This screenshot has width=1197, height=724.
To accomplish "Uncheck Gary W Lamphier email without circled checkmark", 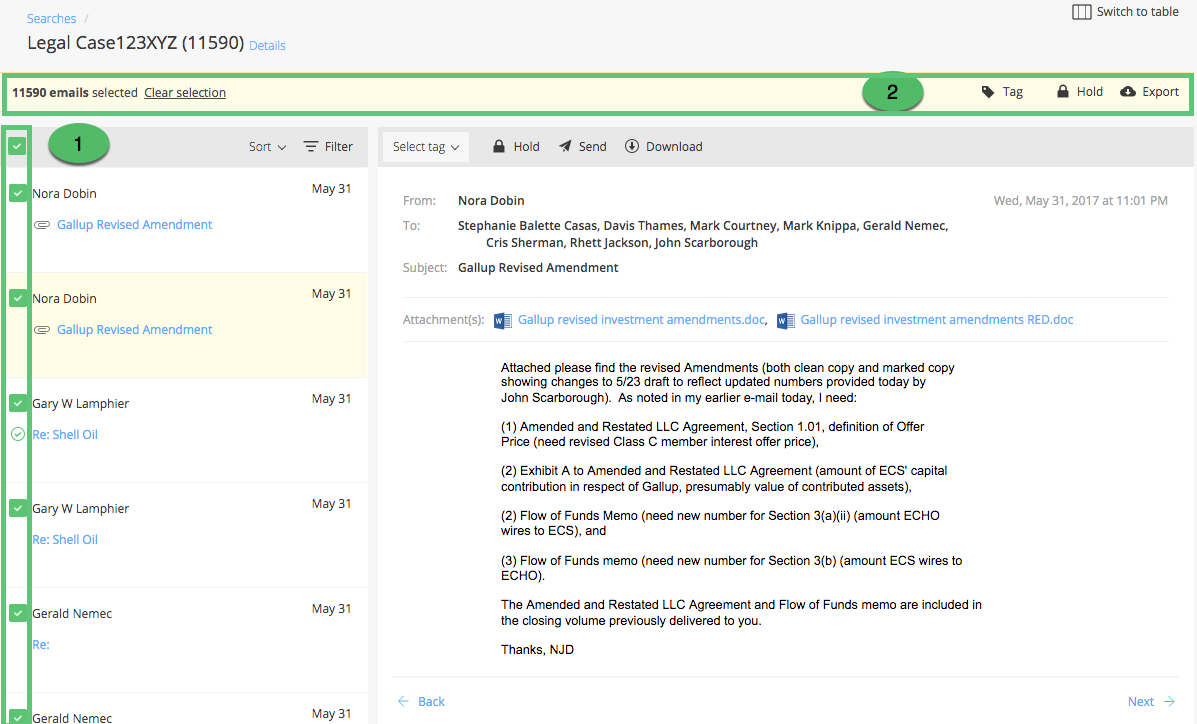I will tap(18, 508).
